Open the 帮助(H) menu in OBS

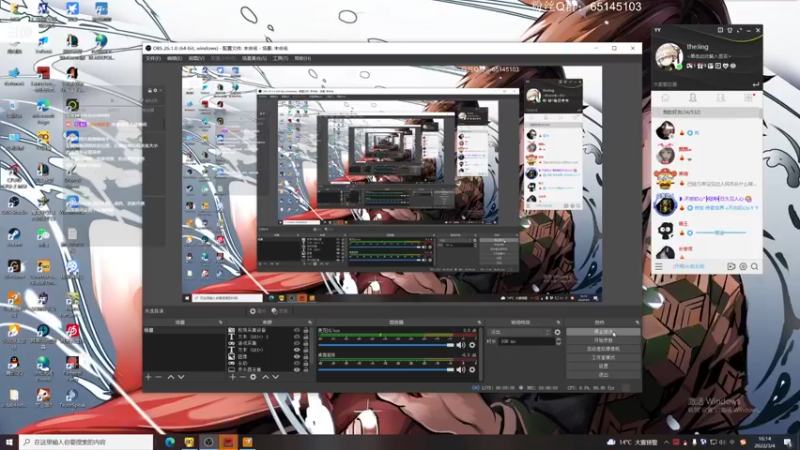(x=303, y=59)
